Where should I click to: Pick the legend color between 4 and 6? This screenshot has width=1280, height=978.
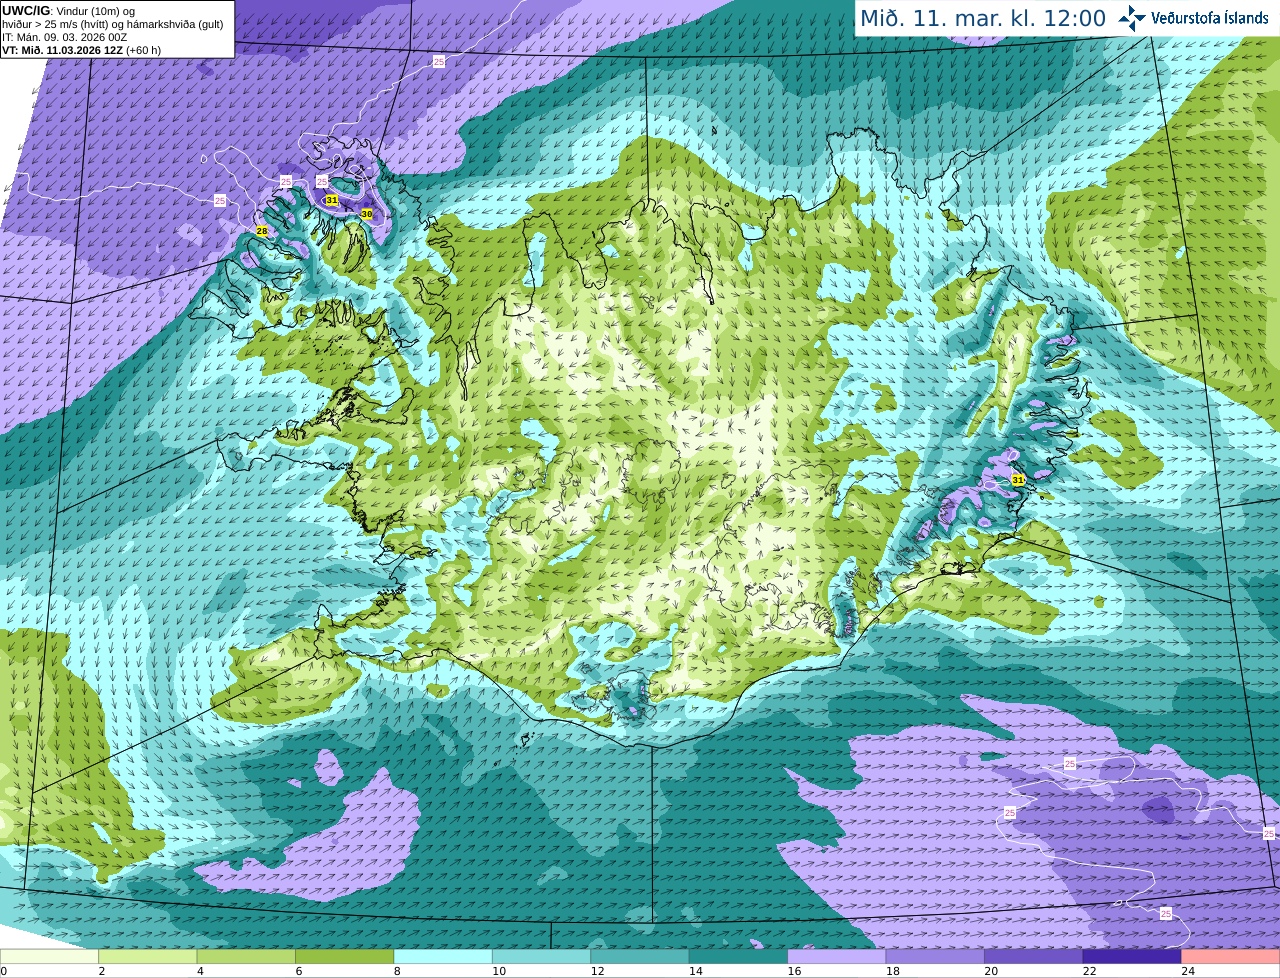[246, 956]
